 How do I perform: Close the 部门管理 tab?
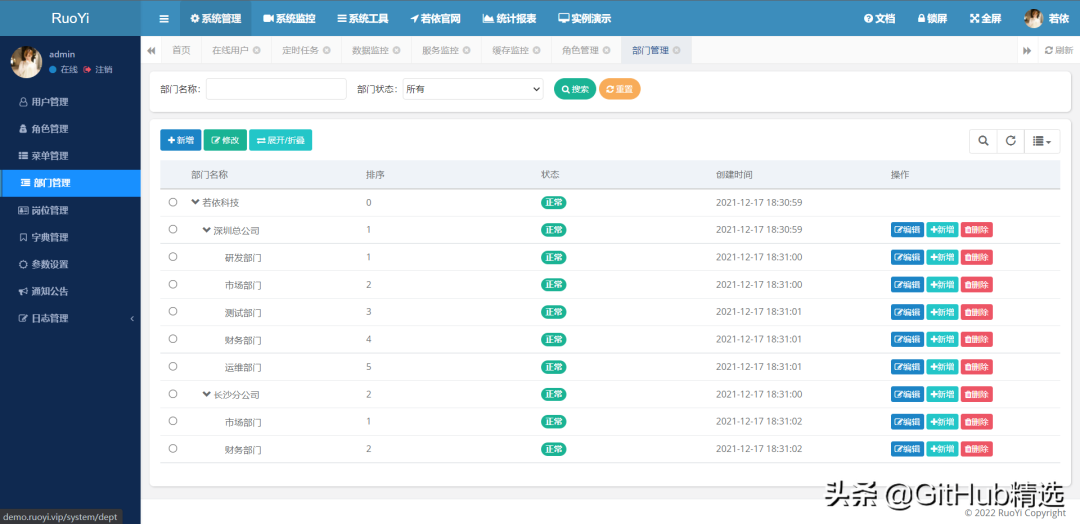point(676,50)
